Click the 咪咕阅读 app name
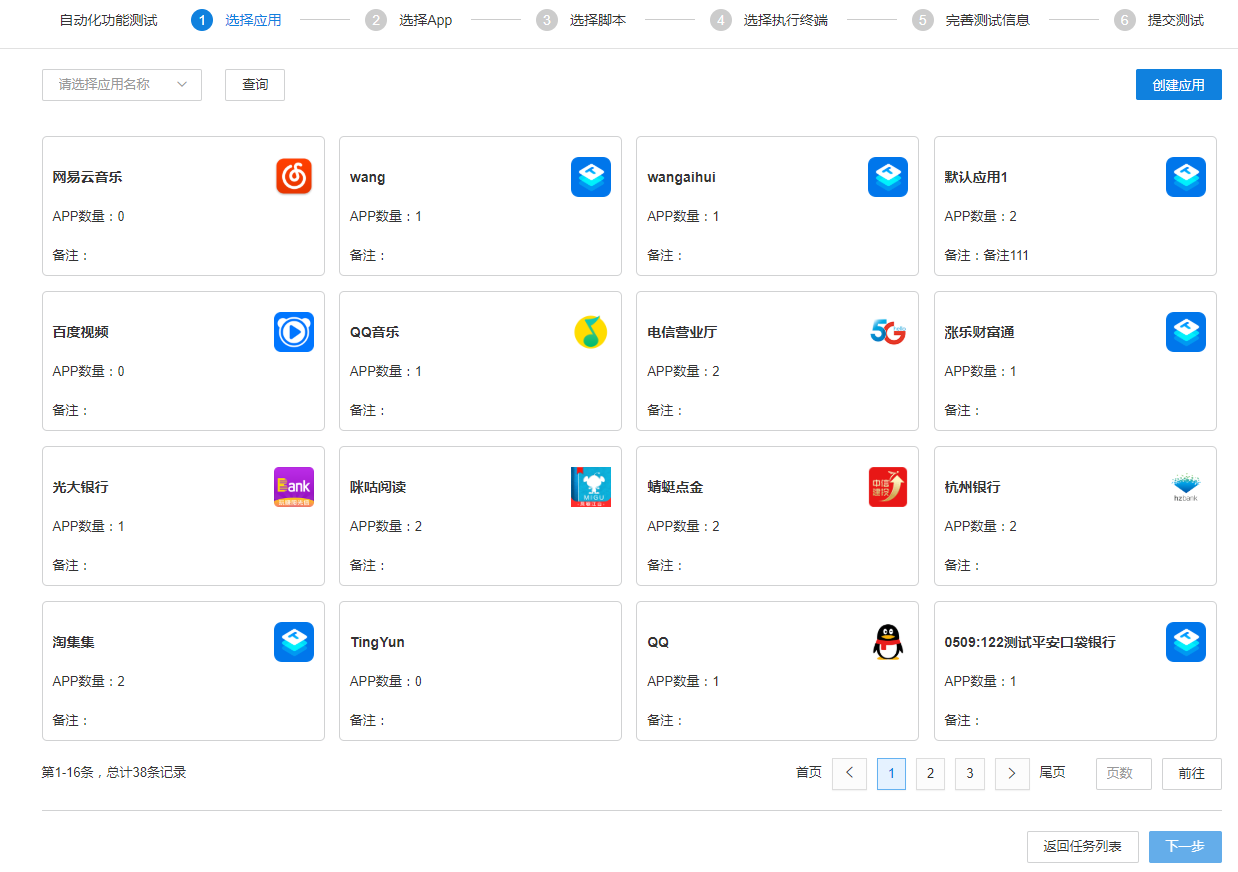The height and width of the screenshot is (872, 1238). coord(378,488)
